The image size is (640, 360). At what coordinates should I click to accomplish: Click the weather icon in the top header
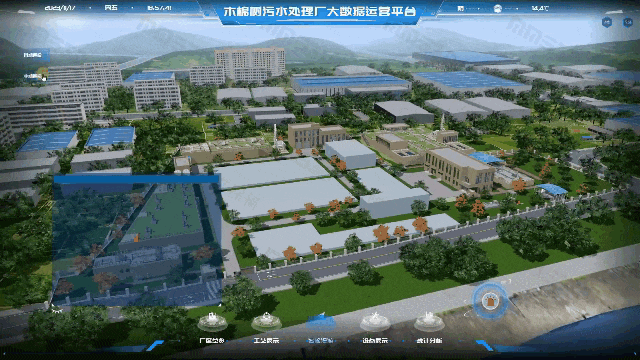498,8
